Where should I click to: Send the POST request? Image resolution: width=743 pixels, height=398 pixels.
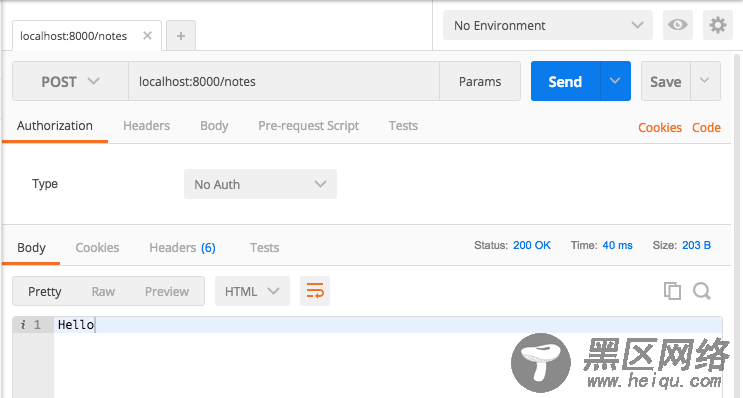565,81
